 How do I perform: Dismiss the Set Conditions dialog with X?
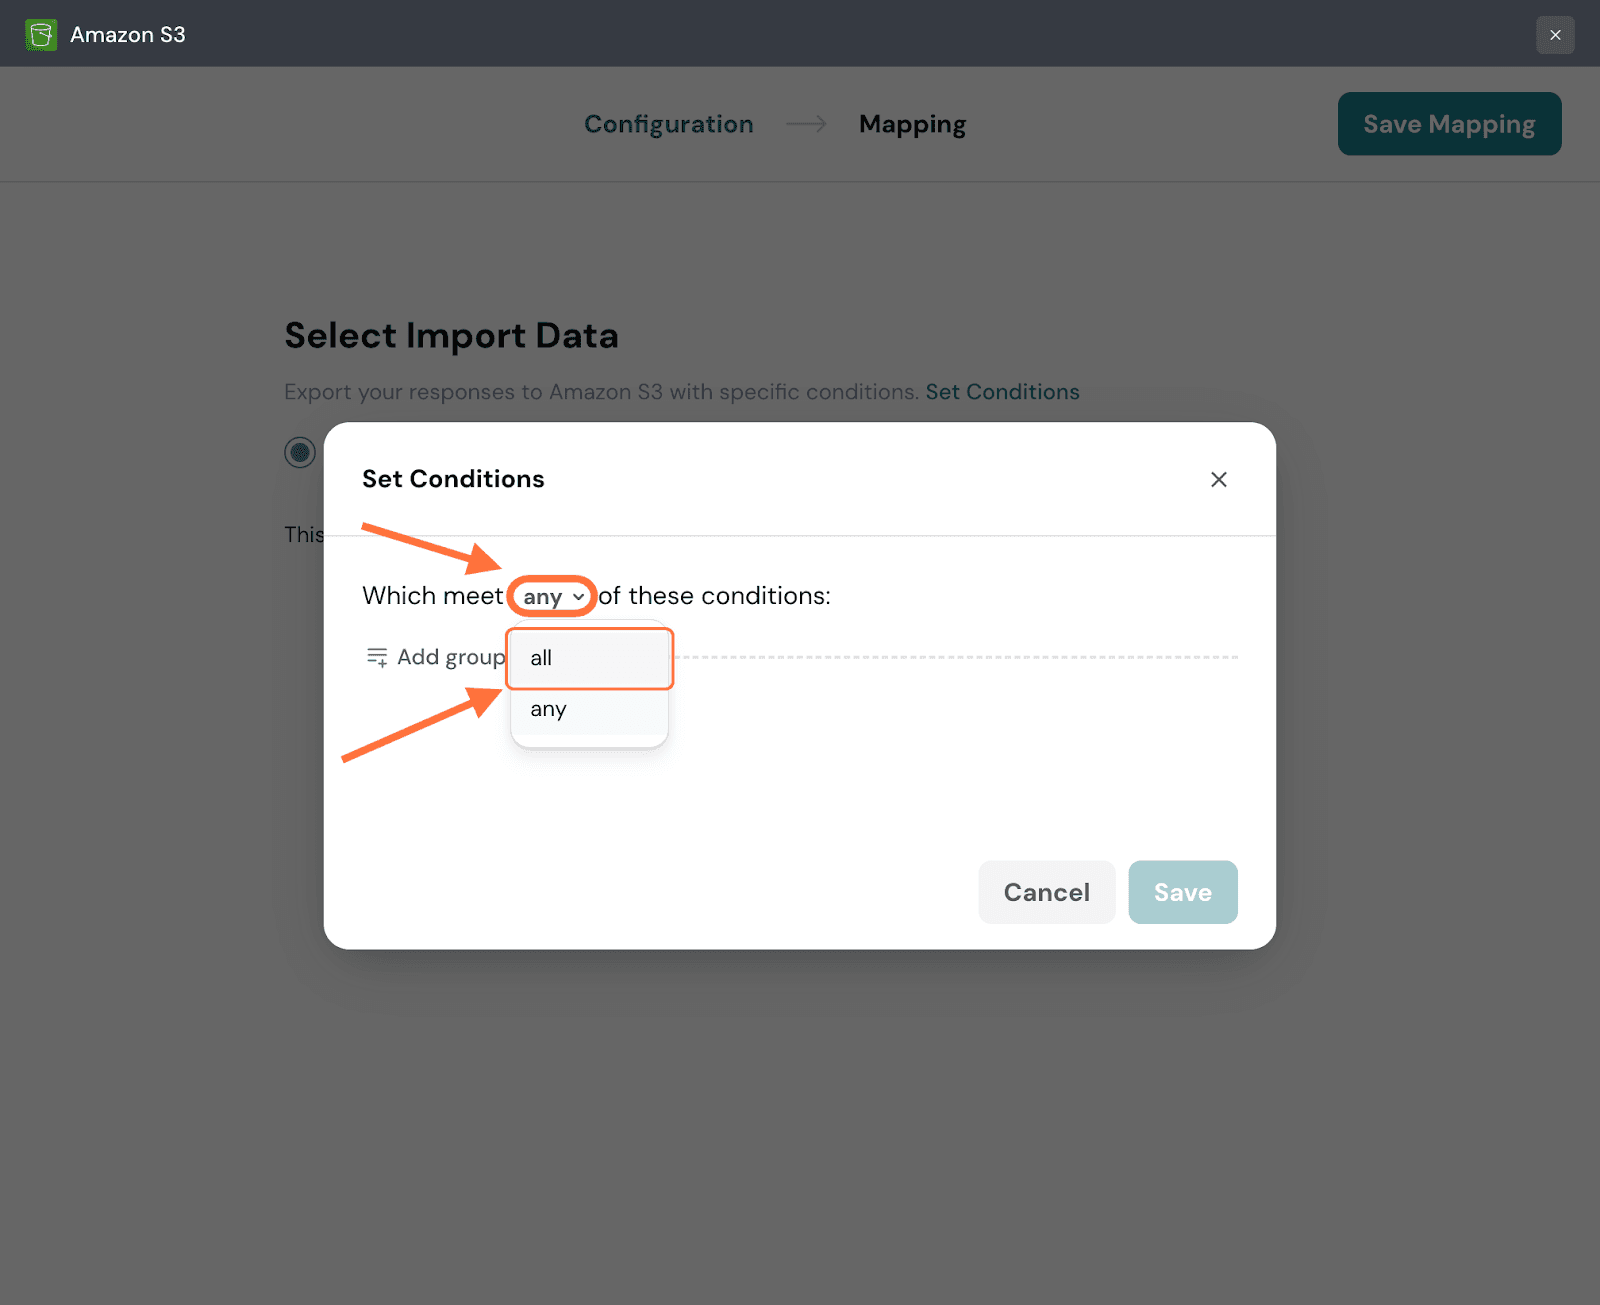pos(1218,480)
